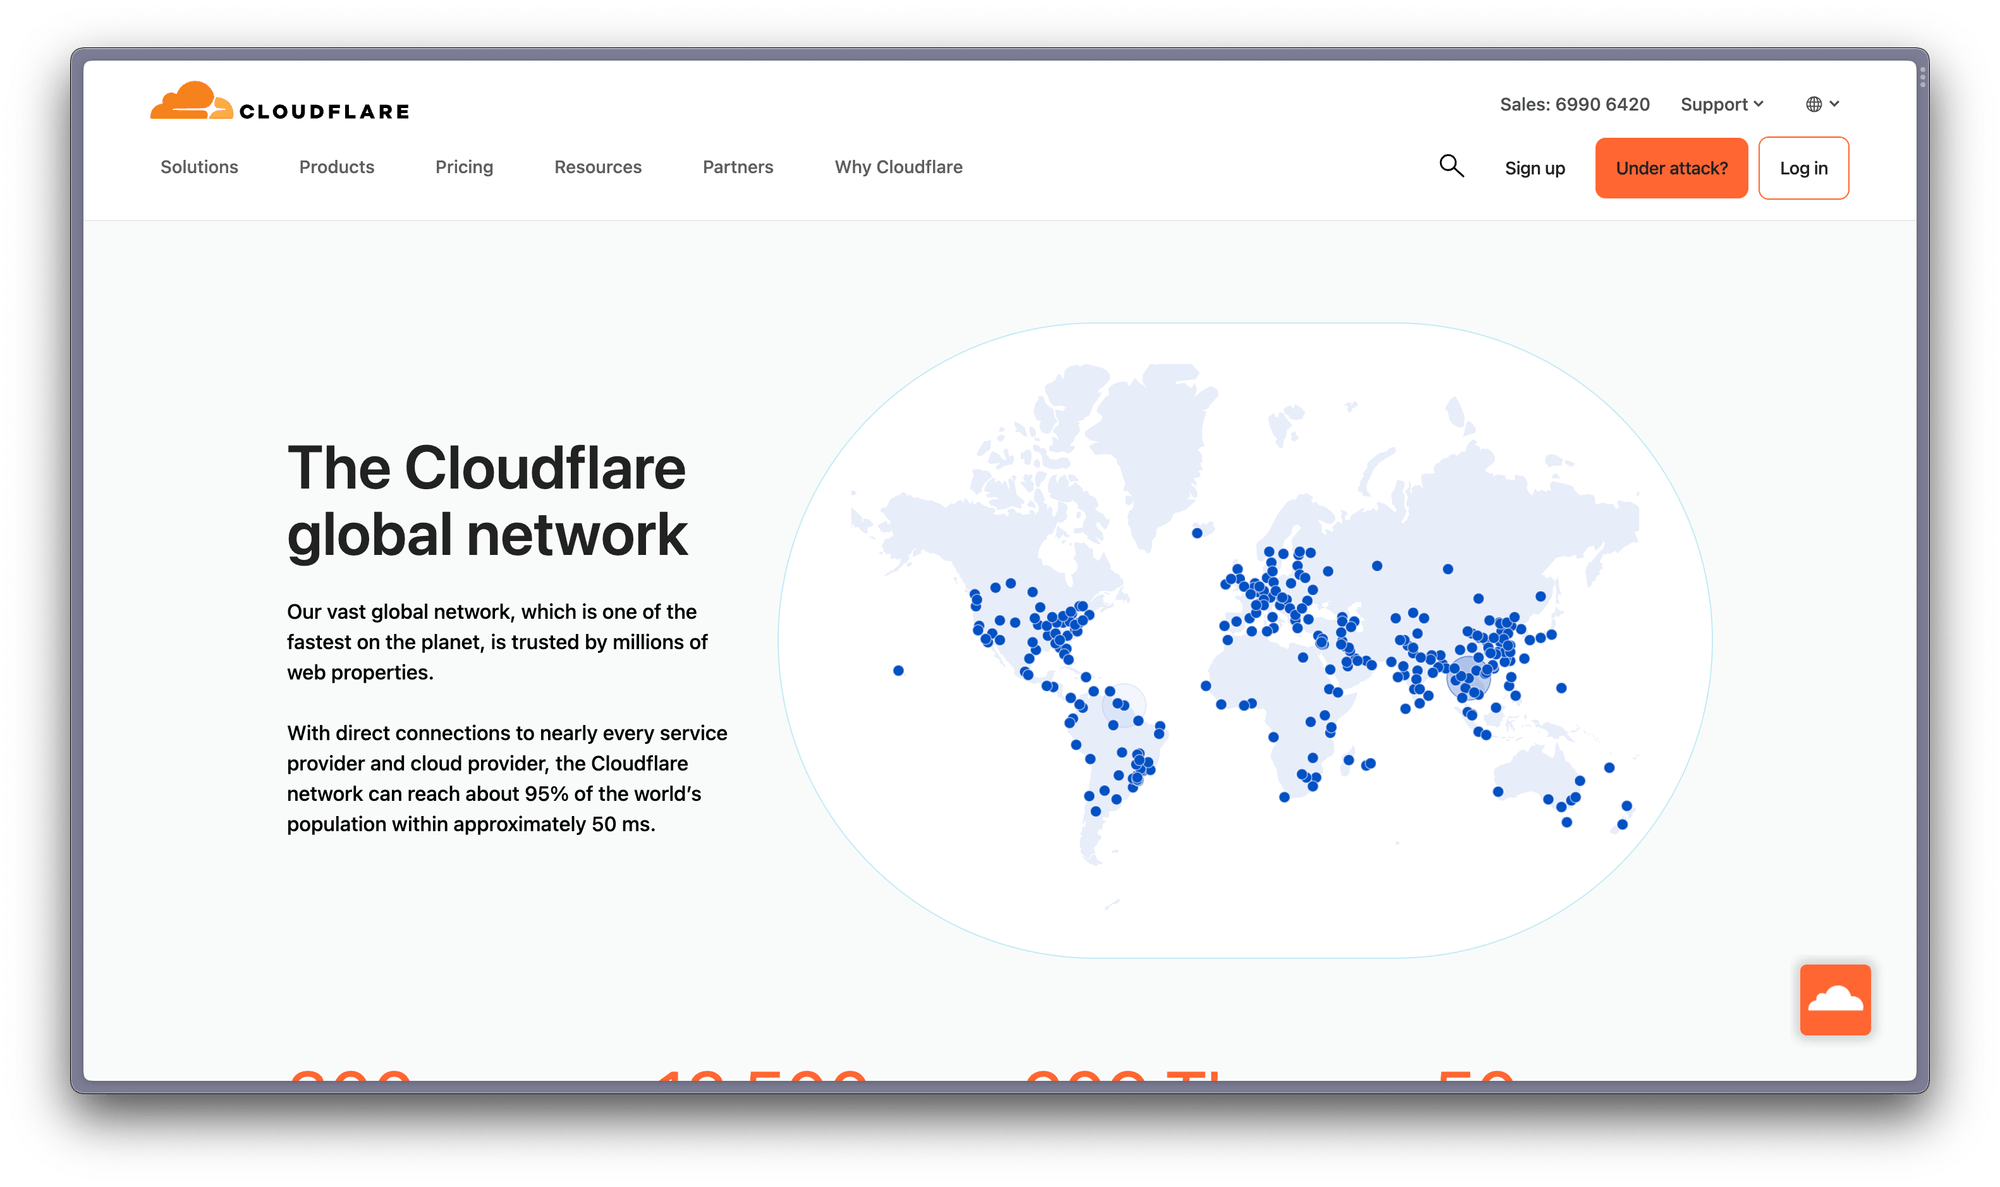Click the Under attack? button
2000x1187 pixels.
1671,168
